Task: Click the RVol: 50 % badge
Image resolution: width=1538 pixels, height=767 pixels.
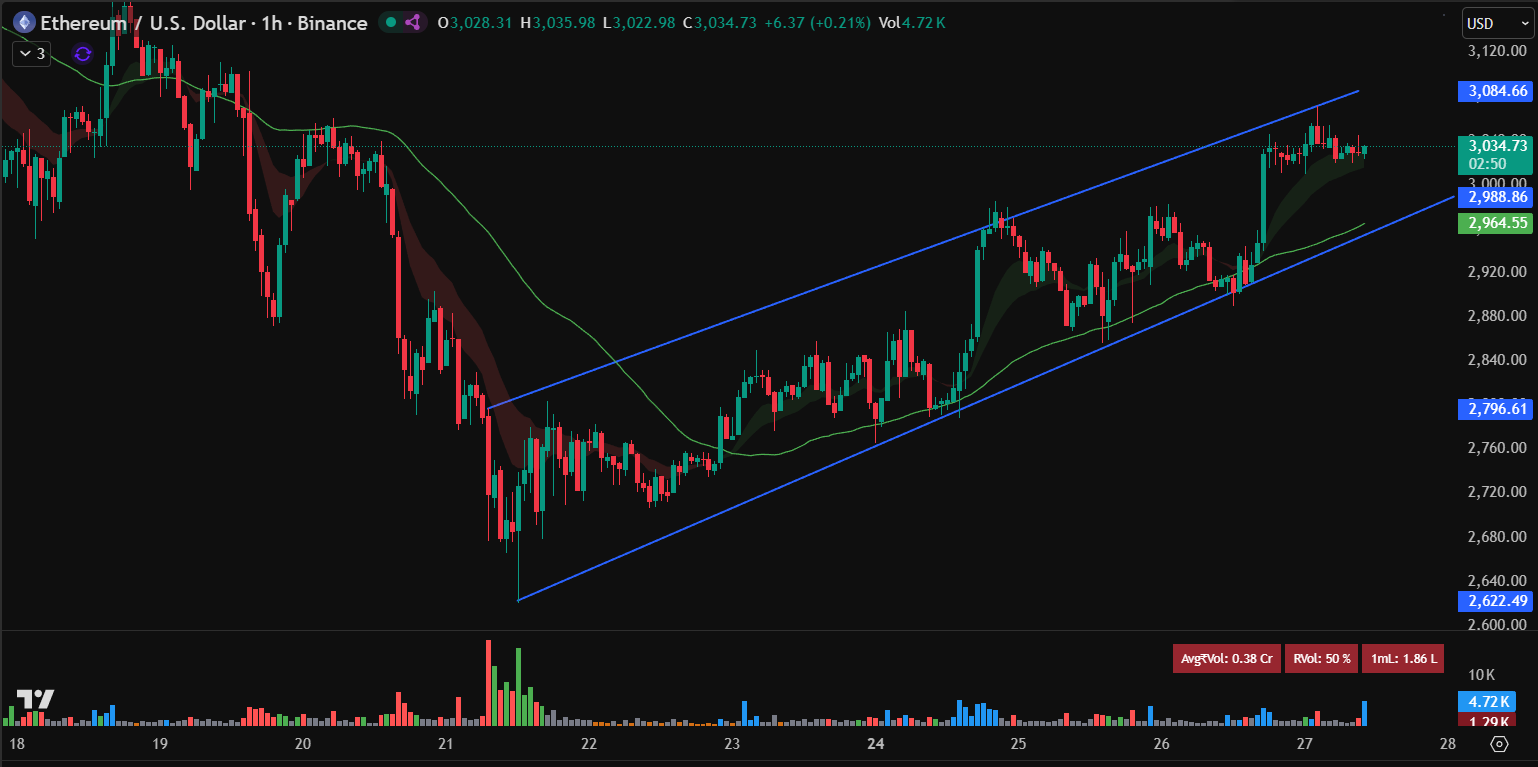Action: [1320, 658]
